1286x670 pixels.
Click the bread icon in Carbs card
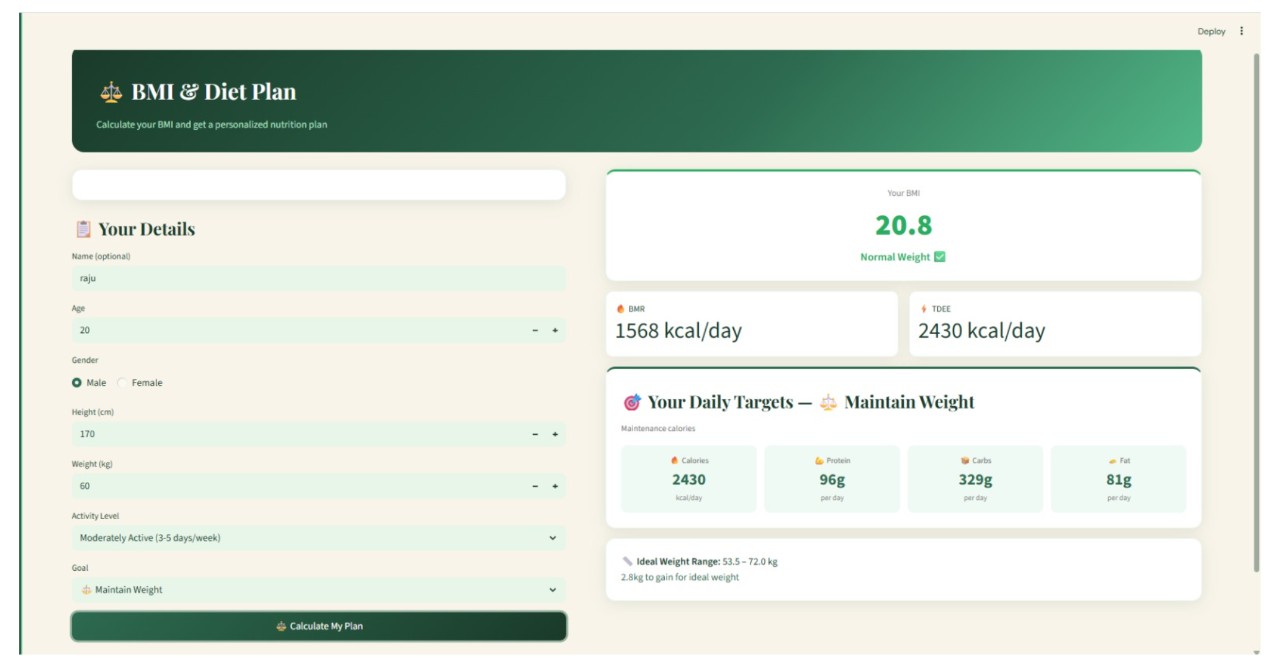[965, 461]
